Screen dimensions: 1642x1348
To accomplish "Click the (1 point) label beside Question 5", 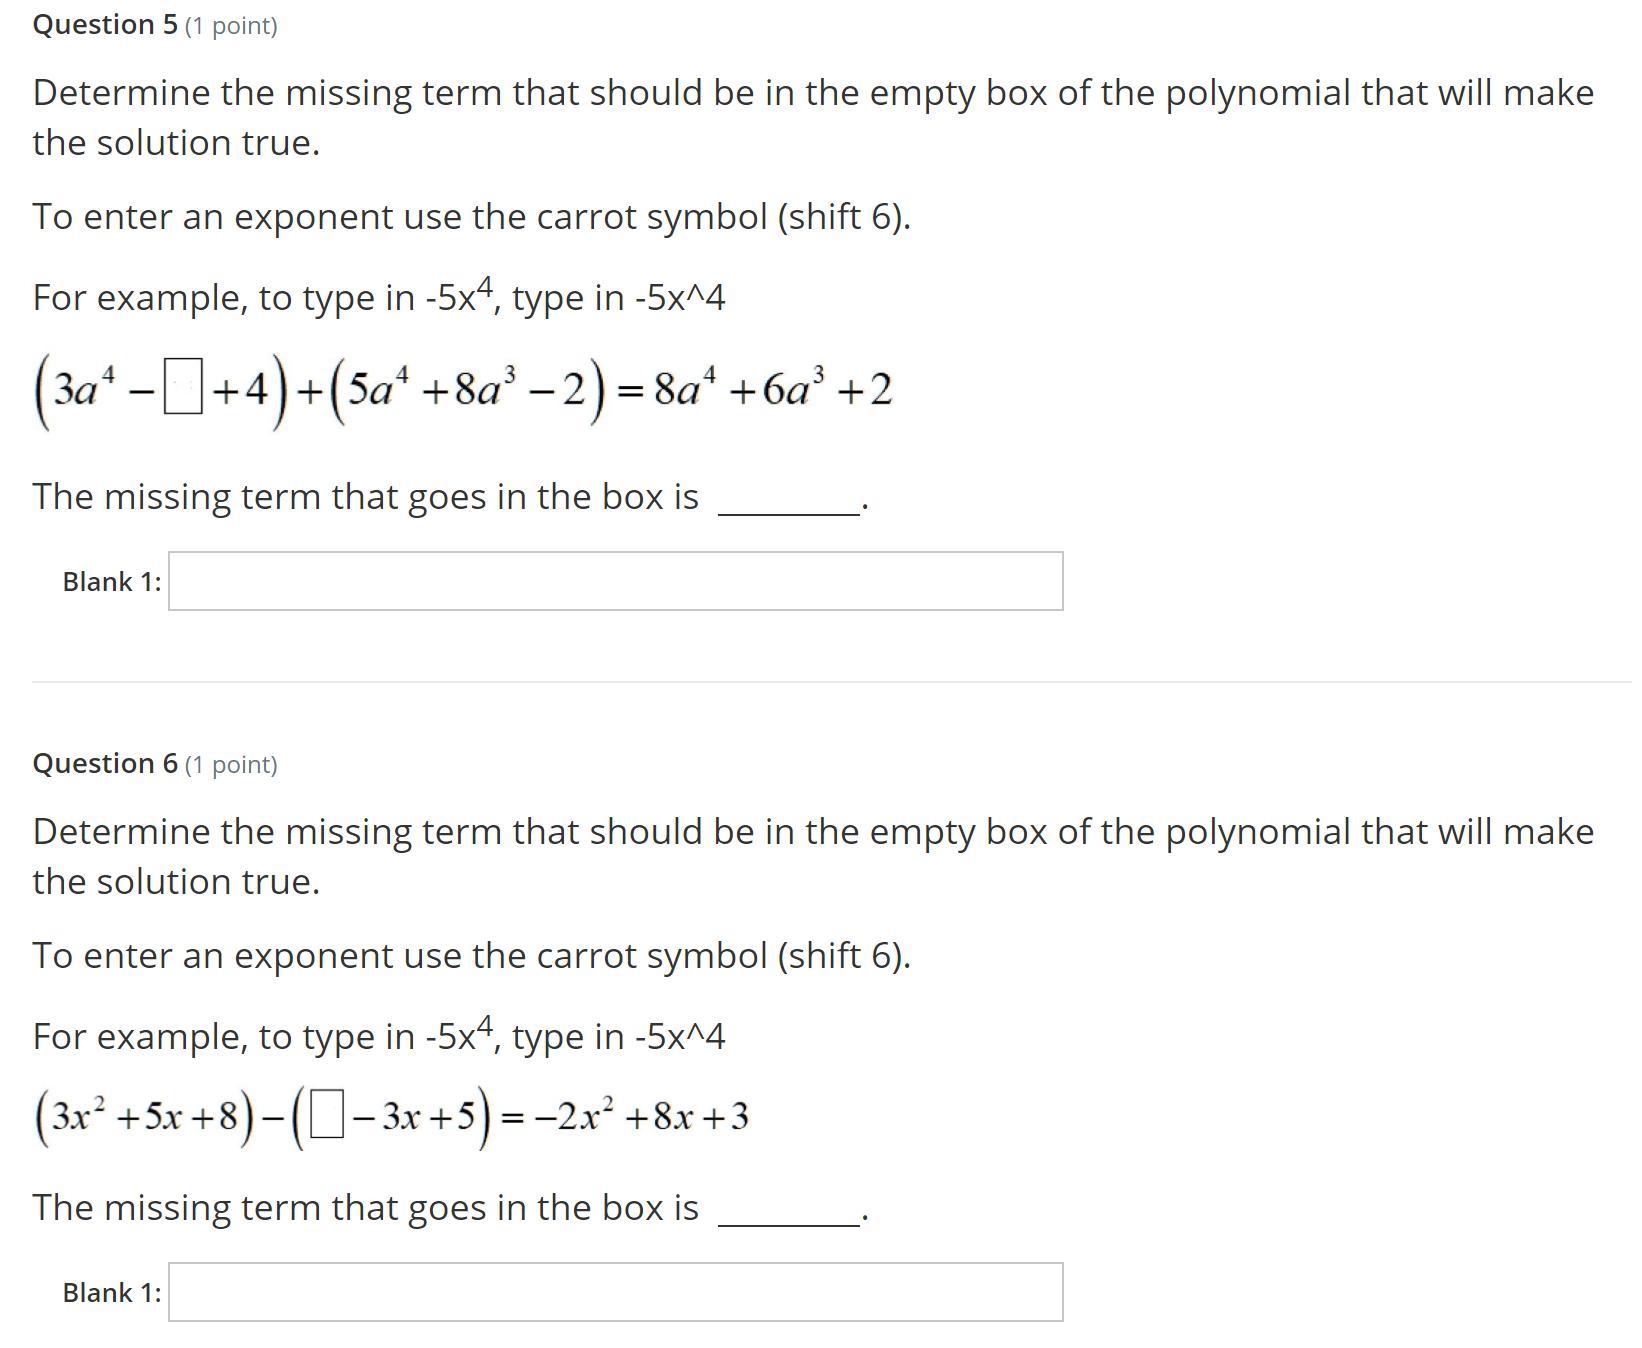I will point(231,26).
